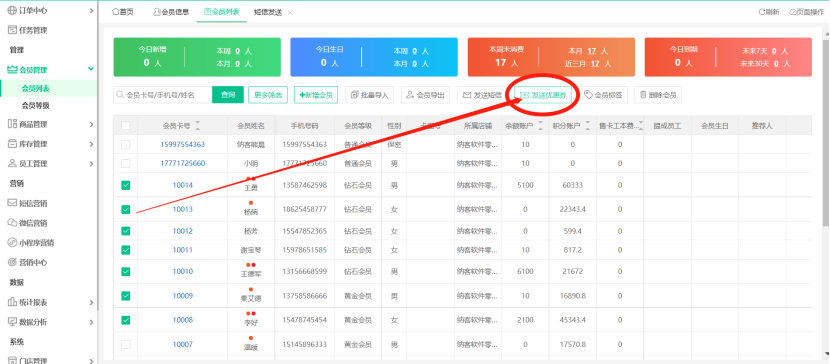Screen dimensions: 830x364
Task: Sort by the 售卡工本费 column arrows
Action: click(640, 125)
